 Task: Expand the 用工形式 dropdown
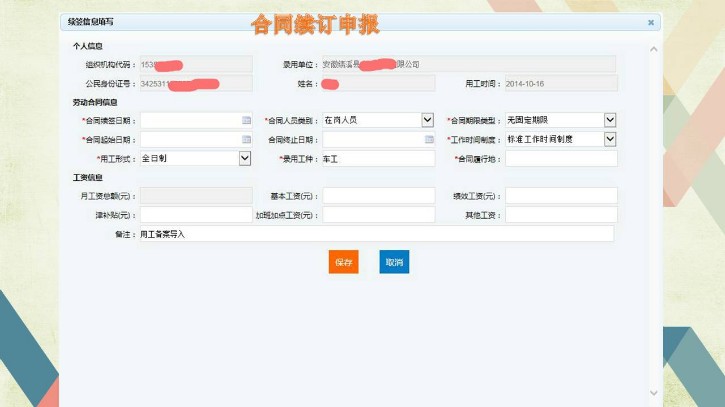click(x=245, y=159)
